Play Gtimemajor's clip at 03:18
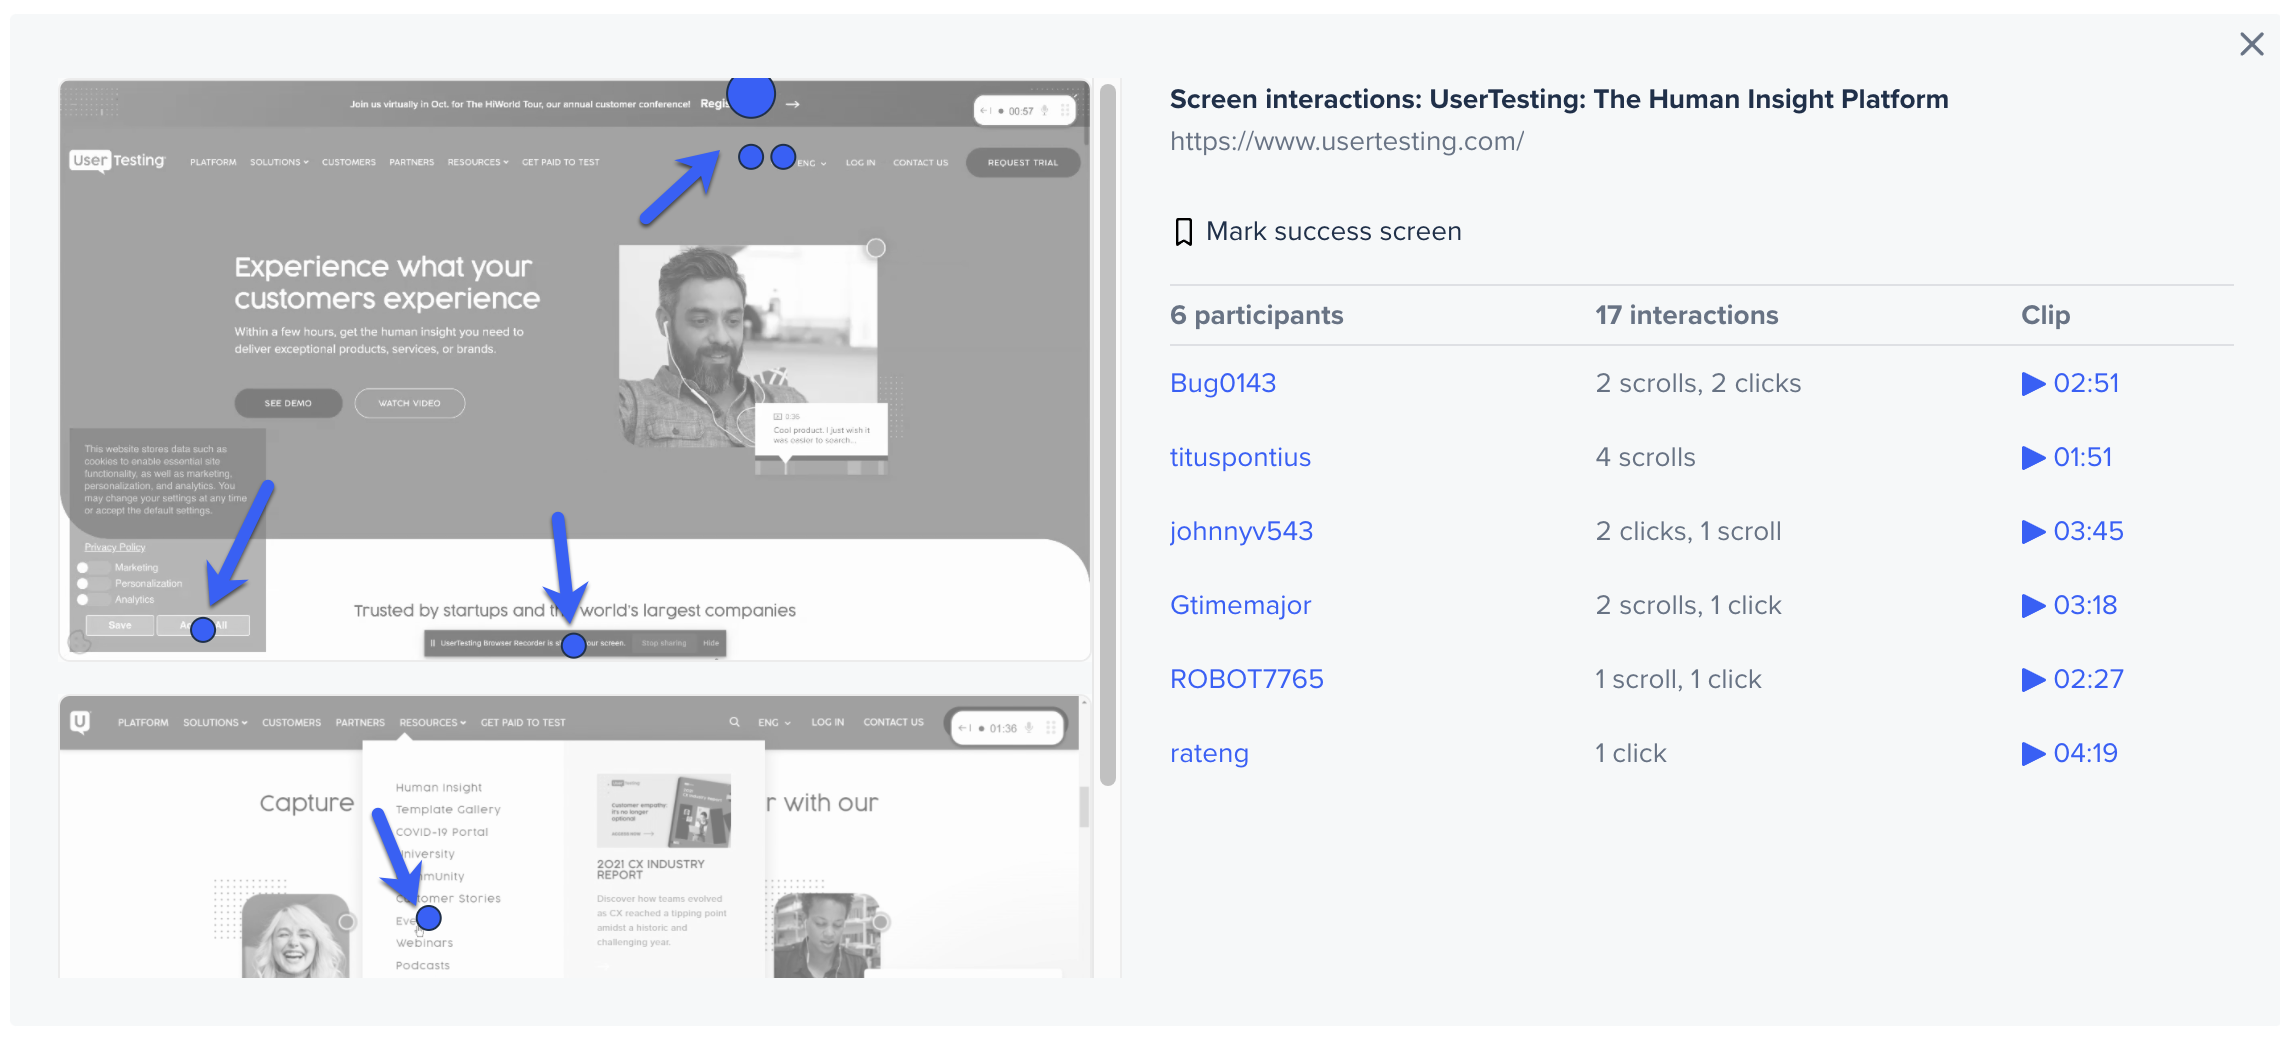 point(2069,605)
